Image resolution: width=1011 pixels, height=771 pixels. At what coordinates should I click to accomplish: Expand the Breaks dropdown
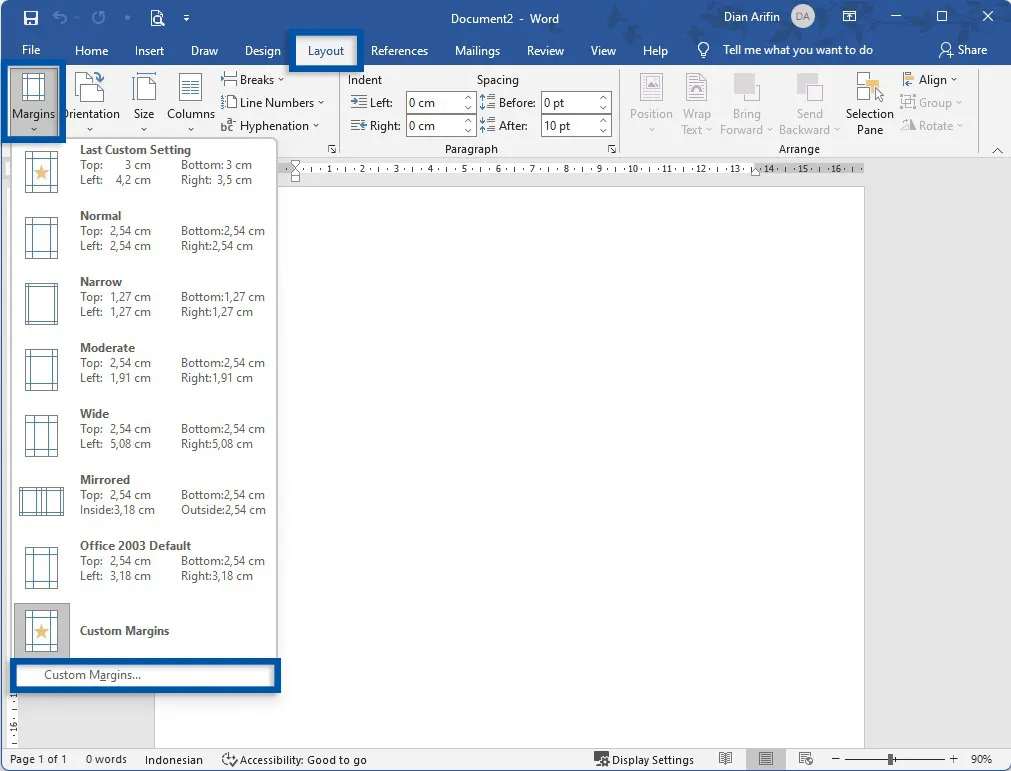tap(253, 80)
